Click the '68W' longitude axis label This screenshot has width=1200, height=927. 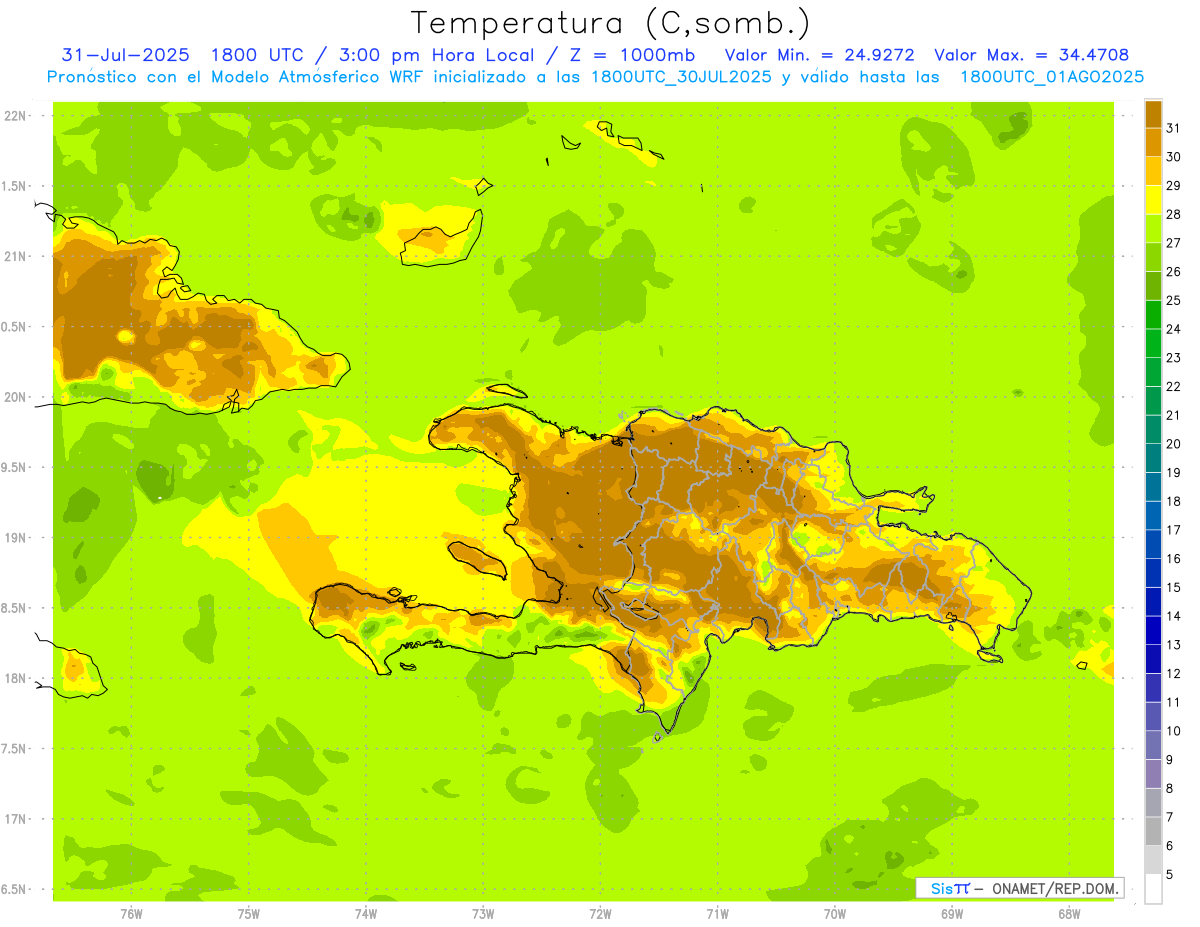pos(1069,914)
